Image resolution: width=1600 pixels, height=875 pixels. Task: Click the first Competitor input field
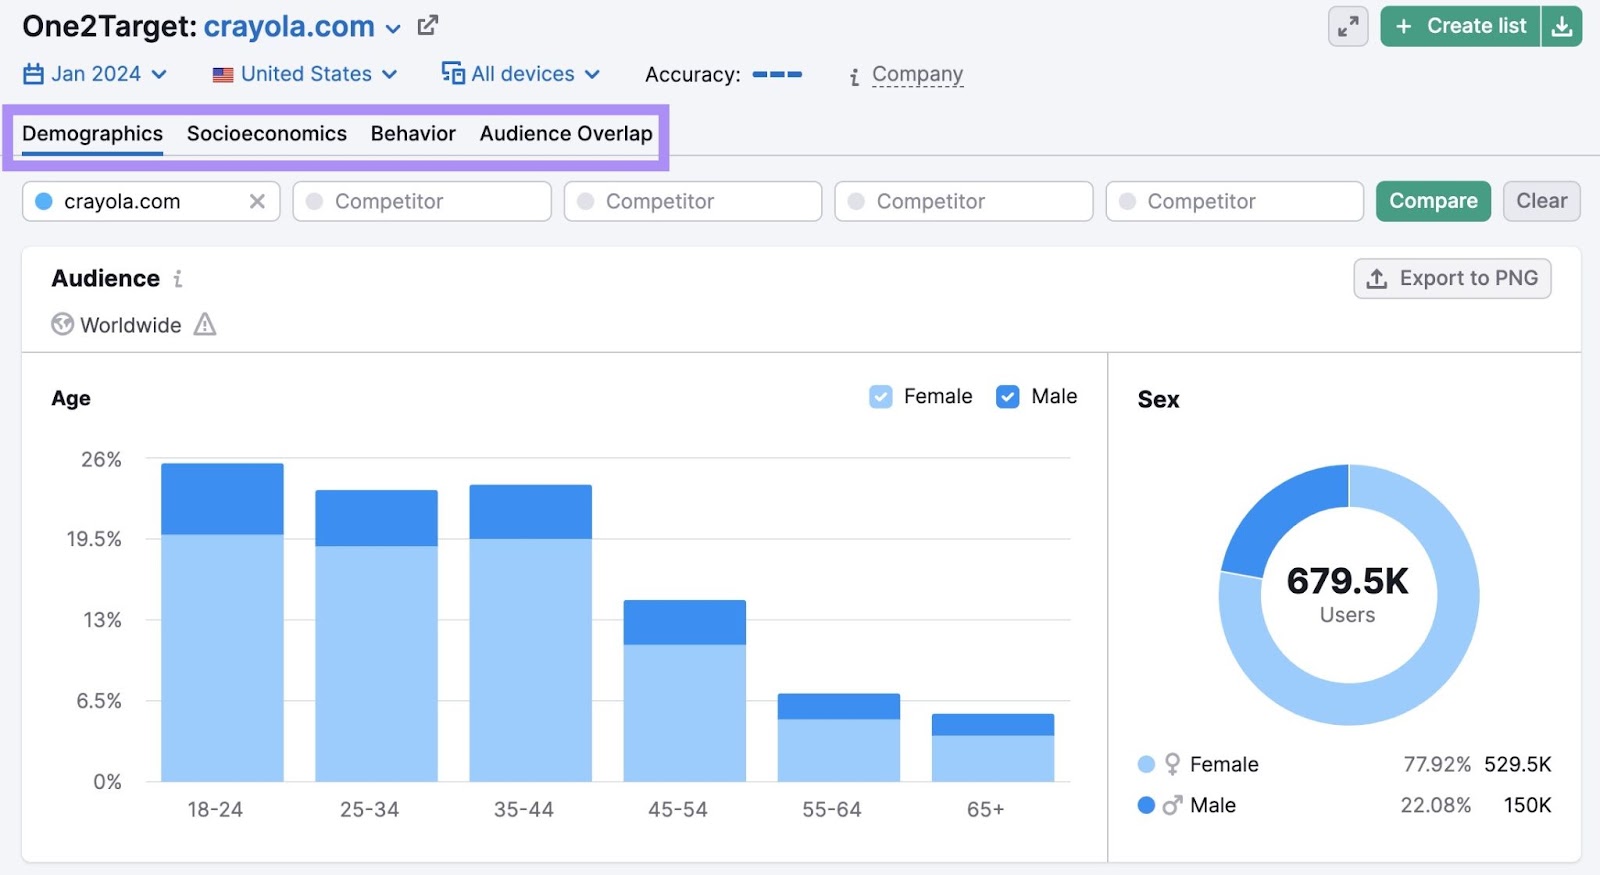(x=422, y=202)
